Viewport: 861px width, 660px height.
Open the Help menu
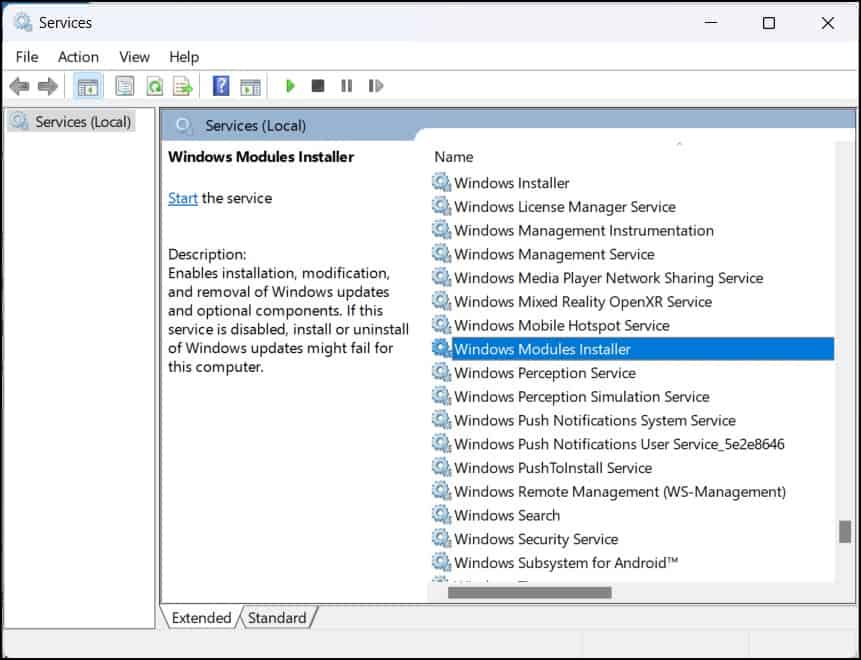(x=184, y=57)
